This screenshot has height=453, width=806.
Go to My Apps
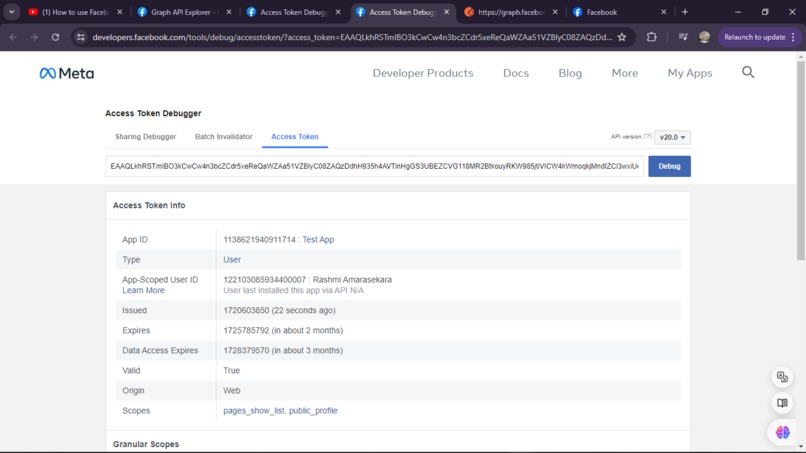click(690, 73)
